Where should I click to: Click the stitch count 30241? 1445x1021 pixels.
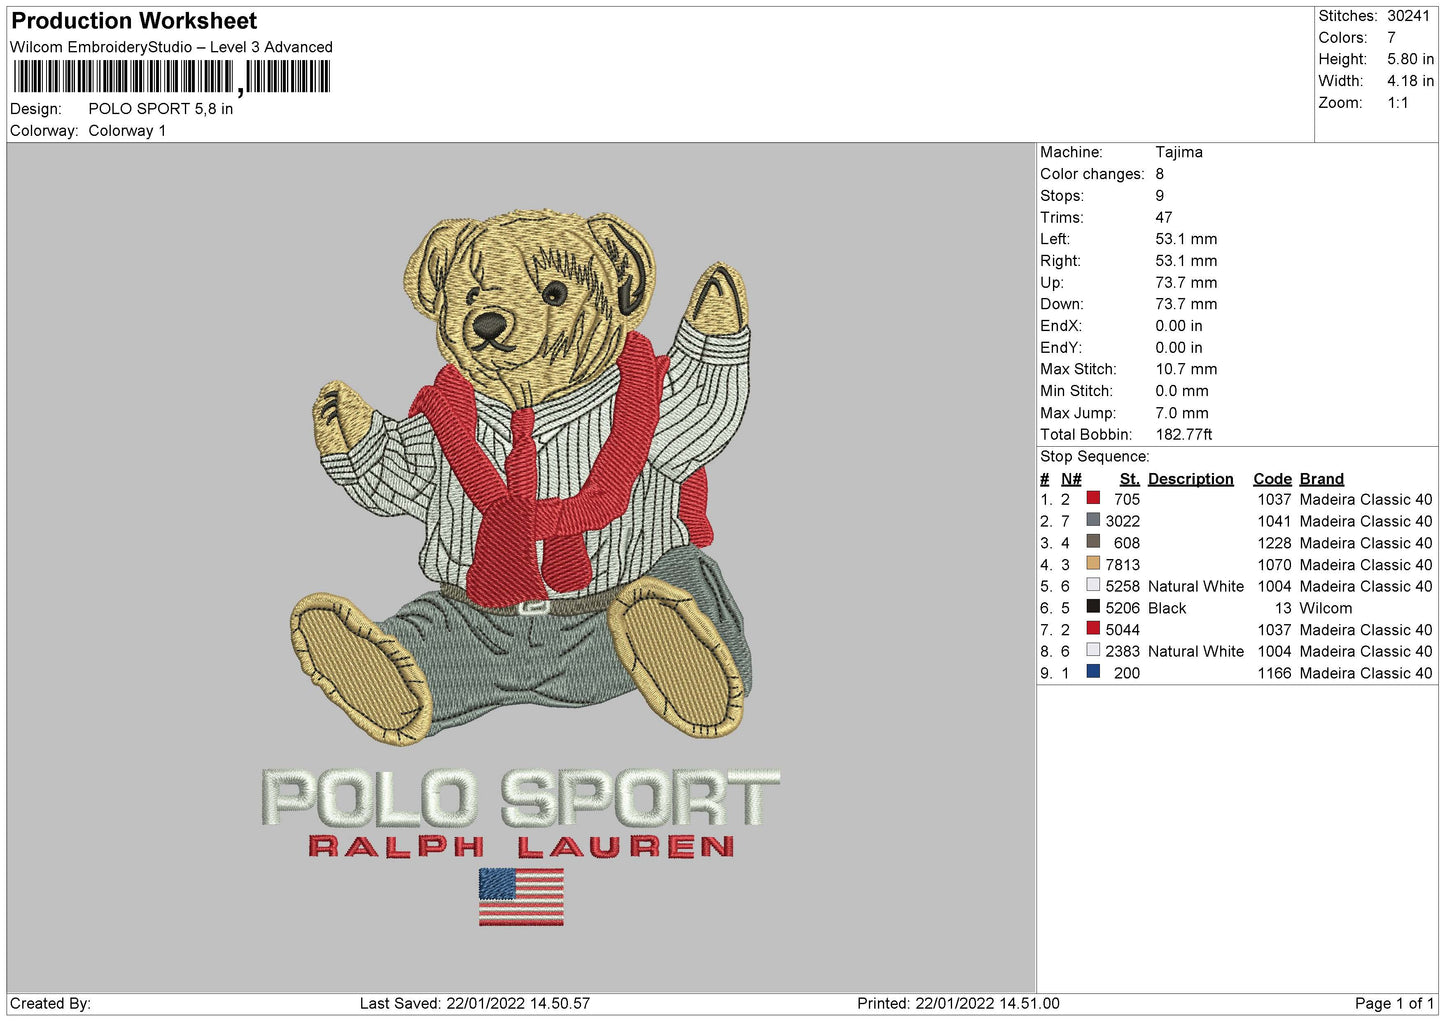[x=1408, y=16]
